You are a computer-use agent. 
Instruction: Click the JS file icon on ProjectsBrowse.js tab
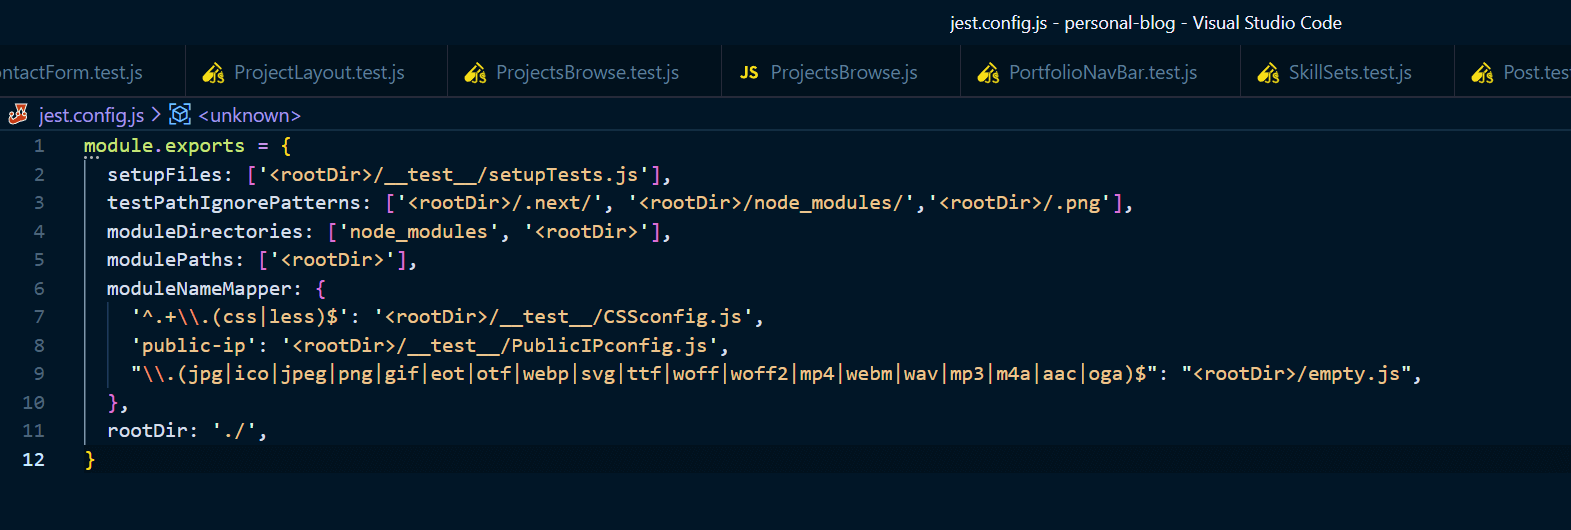click(749, 73)
